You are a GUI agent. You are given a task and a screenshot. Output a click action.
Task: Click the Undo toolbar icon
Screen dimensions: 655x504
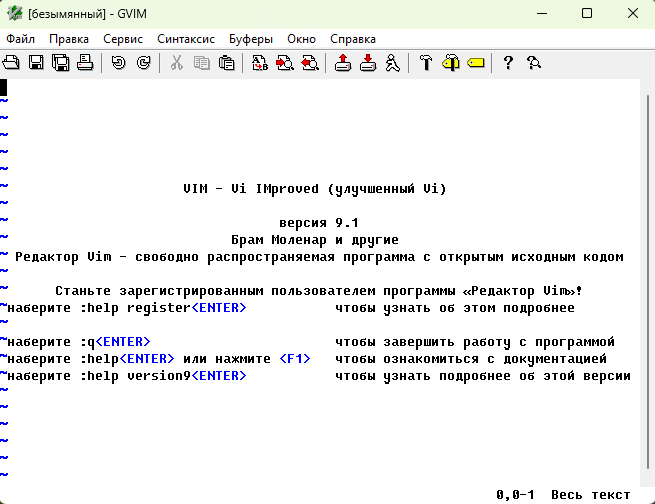point(119,63)
